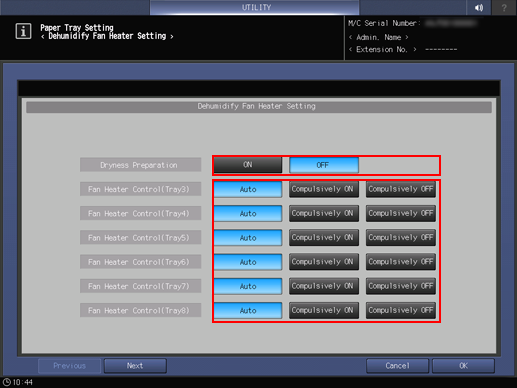Set Tray7 fan heater to Compulsively OFF
The height and width of the screenshot is (388, 517).
tap(401, 286)
